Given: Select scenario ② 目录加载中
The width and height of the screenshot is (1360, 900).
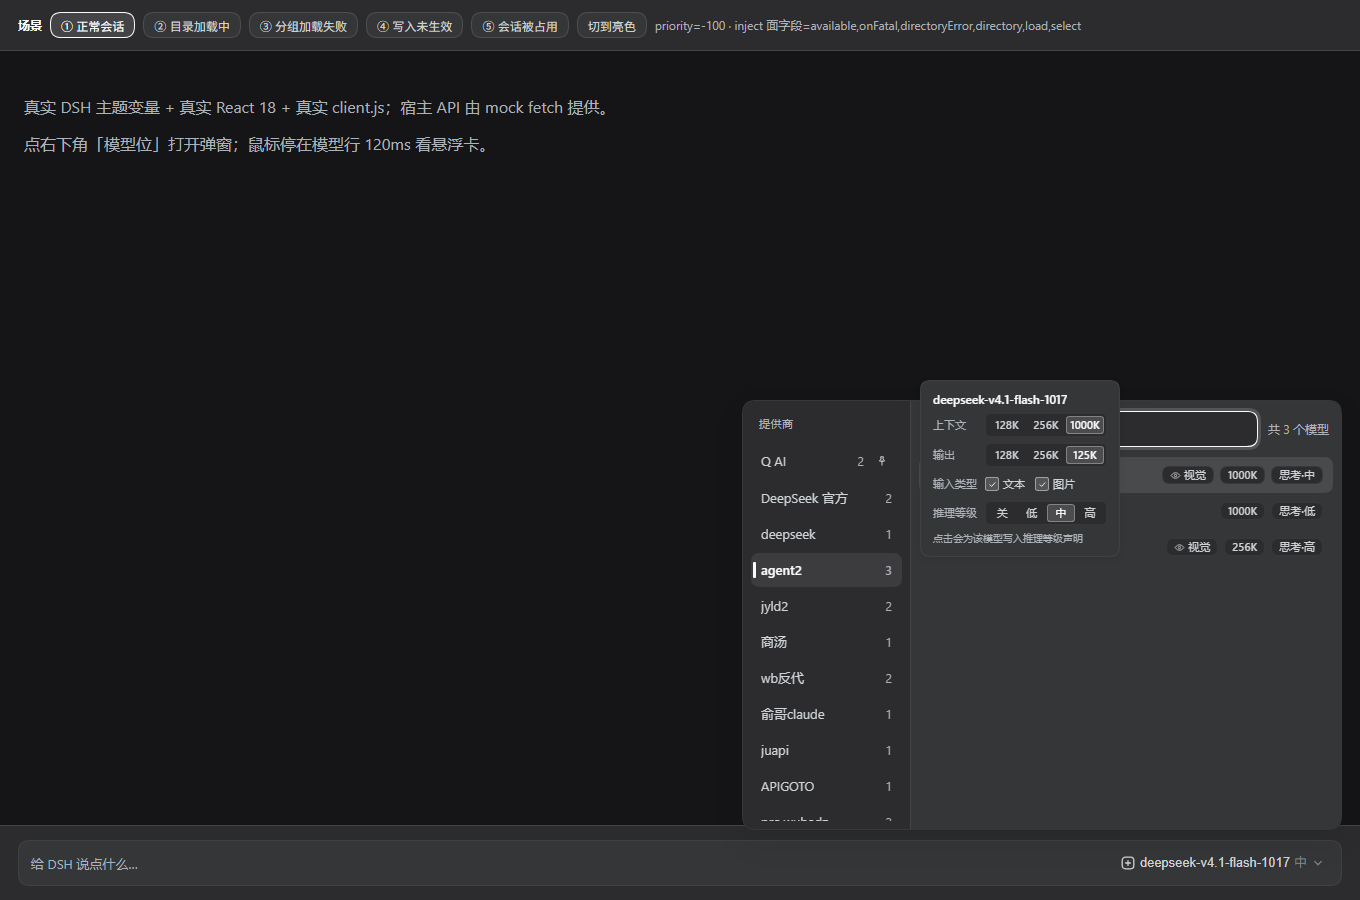Looking at the screenshot, I should (x=192, y=25).
